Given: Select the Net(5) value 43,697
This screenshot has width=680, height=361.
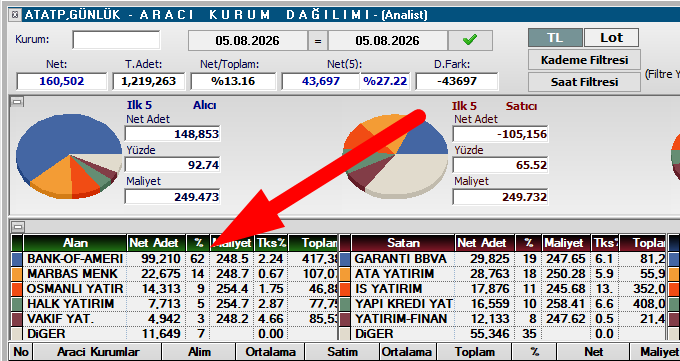Looking at the screenshot, I should (320, 81).
